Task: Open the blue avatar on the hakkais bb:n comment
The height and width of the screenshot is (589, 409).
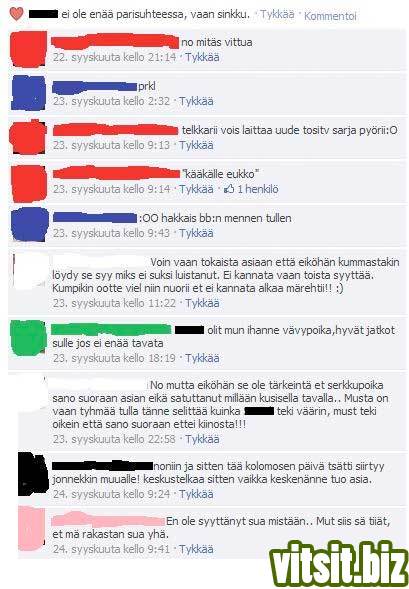Action: [30, 224]
